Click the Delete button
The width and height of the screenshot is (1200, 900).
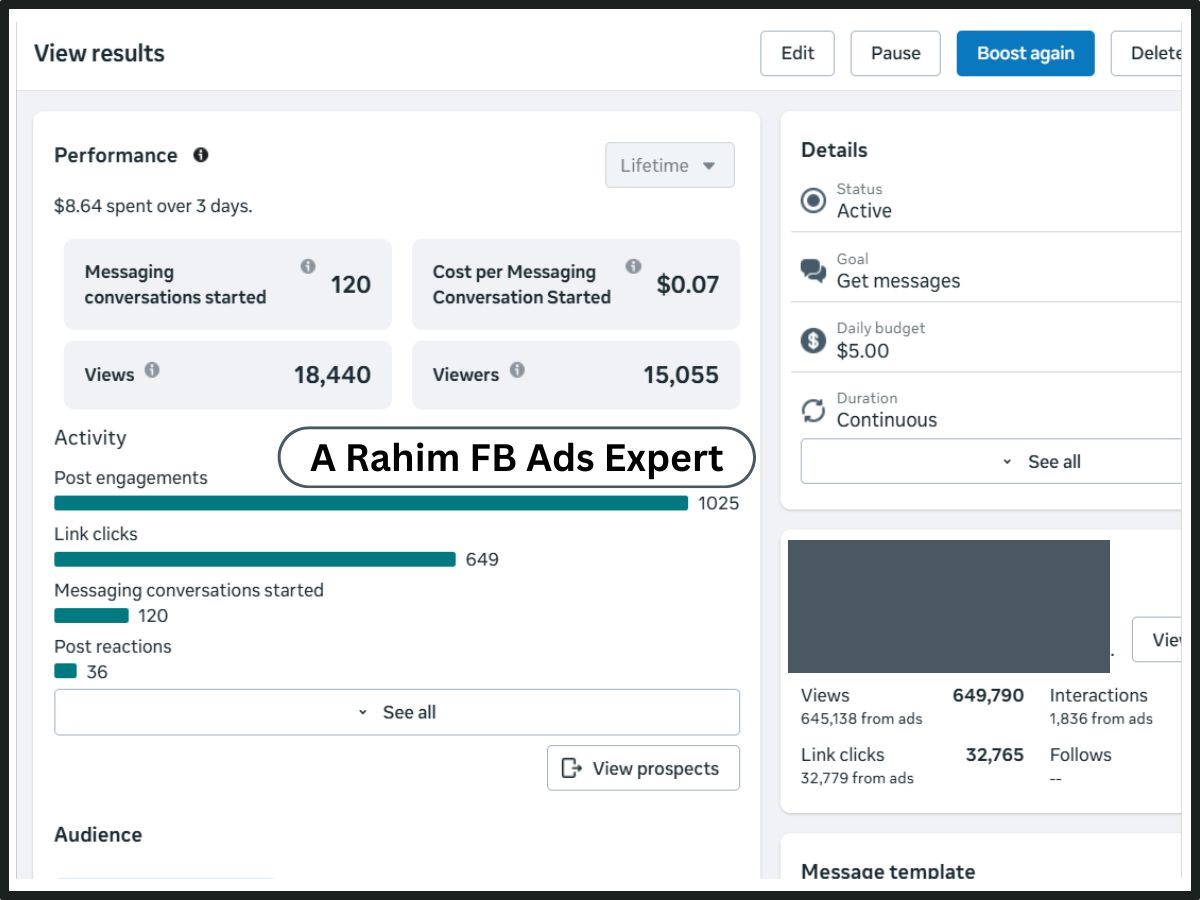(1147, 53)
